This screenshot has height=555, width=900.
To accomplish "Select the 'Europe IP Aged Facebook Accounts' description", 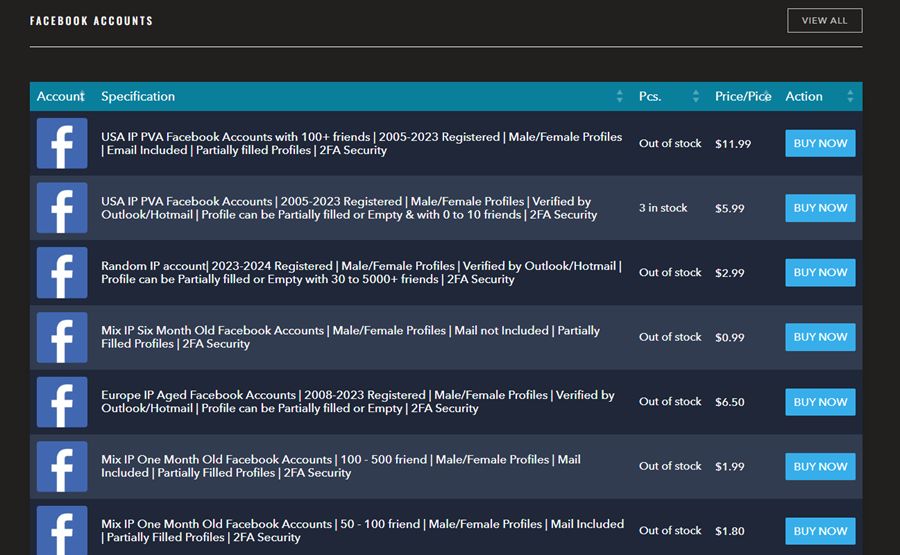I will click(358, 402).
